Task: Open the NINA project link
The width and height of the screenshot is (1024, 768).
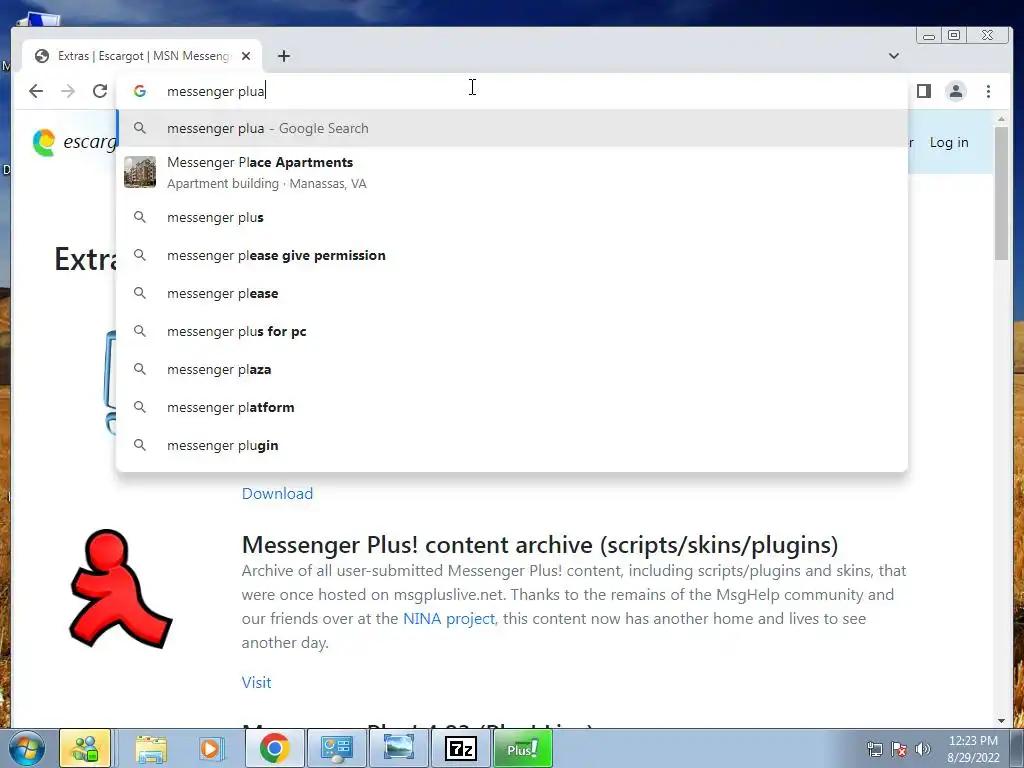Action: [449, 618]
